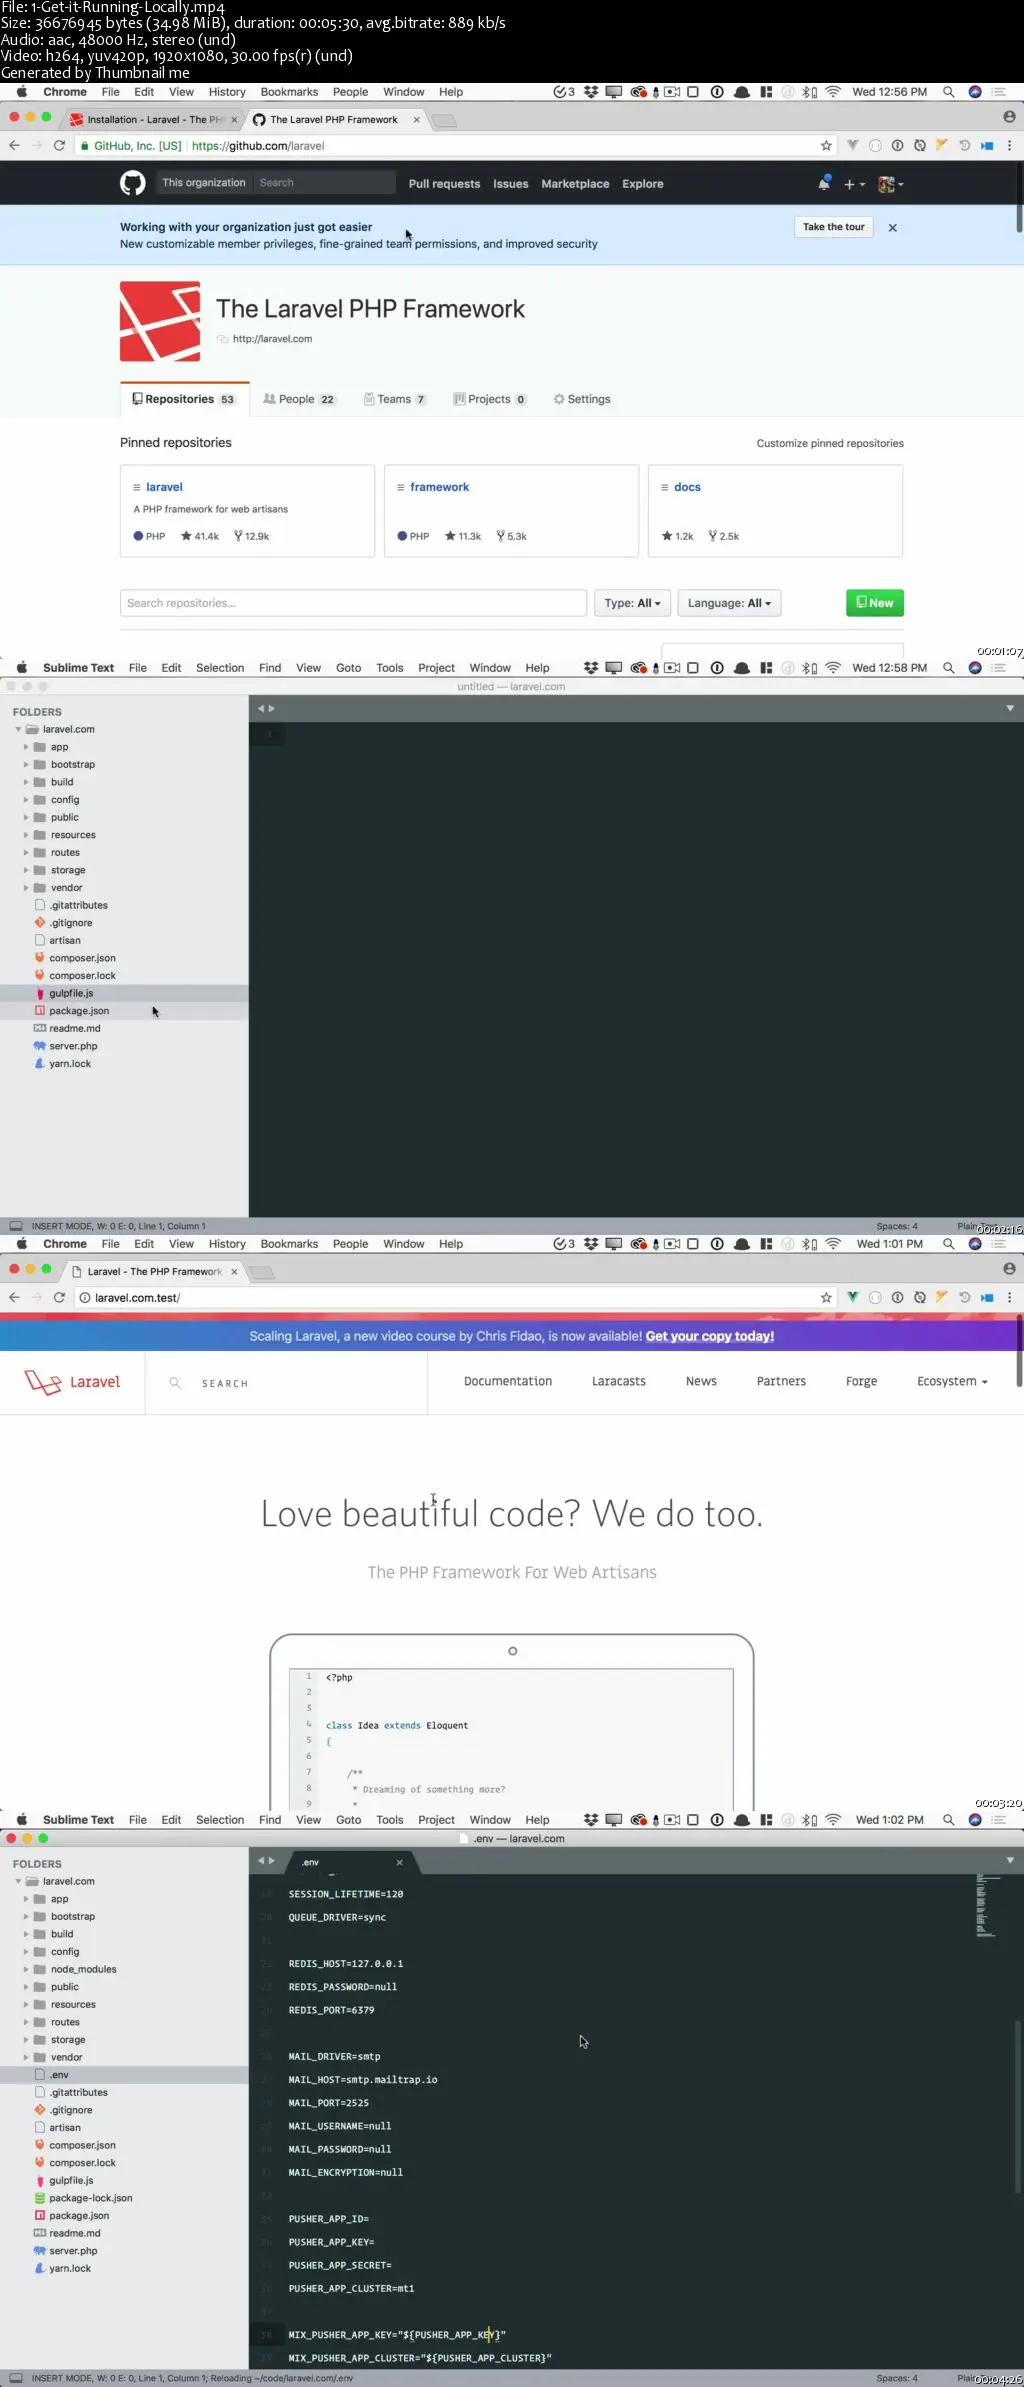1024x2387 pixels.
Task: Open the pinned framework repository
Action: pos(439,487)
